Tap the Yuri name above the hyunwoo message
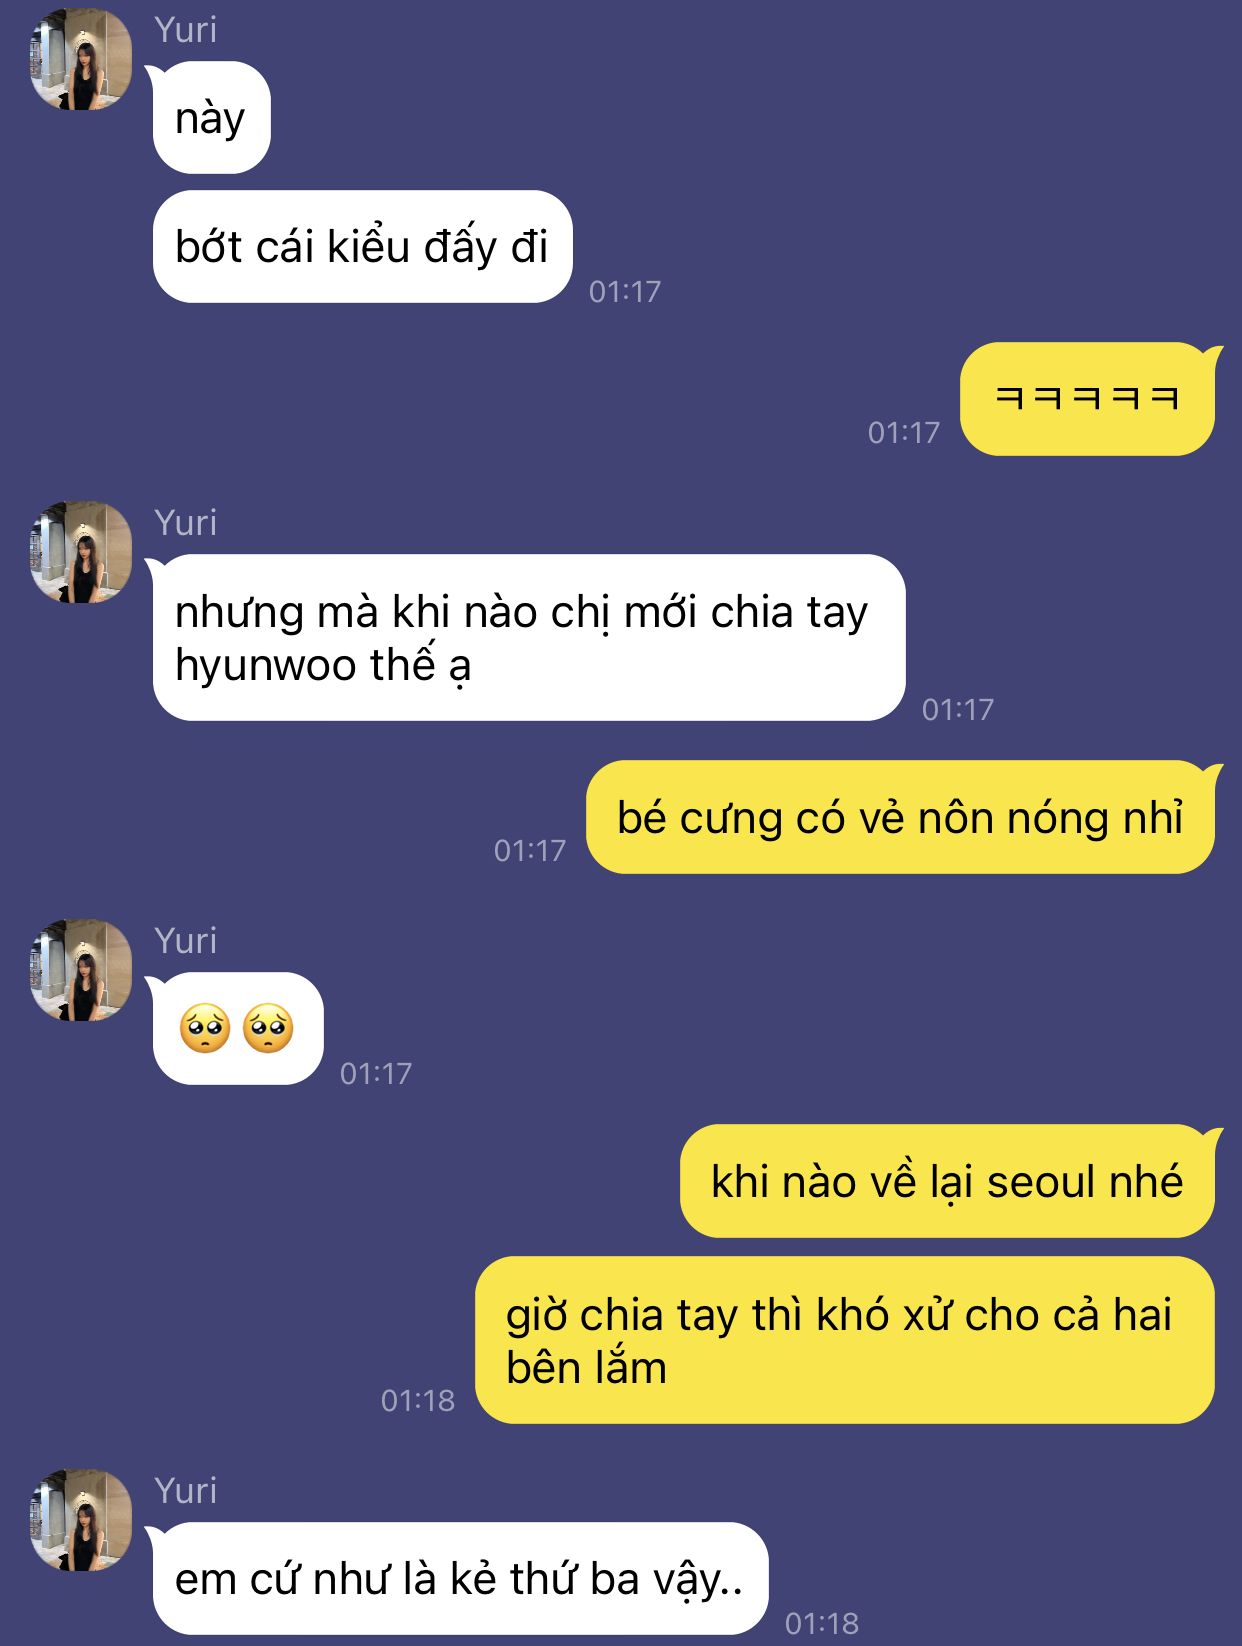 pos(186,523)
